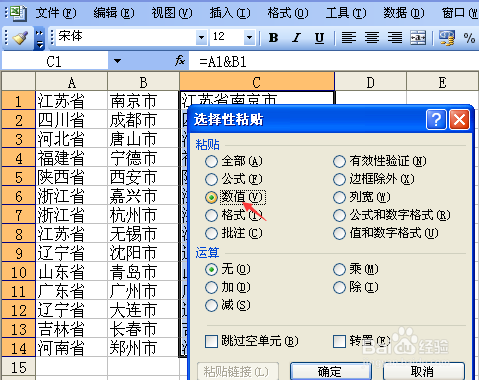Open the 视图(V) menu
Screen dimensions: 479x380
[172, 13]
